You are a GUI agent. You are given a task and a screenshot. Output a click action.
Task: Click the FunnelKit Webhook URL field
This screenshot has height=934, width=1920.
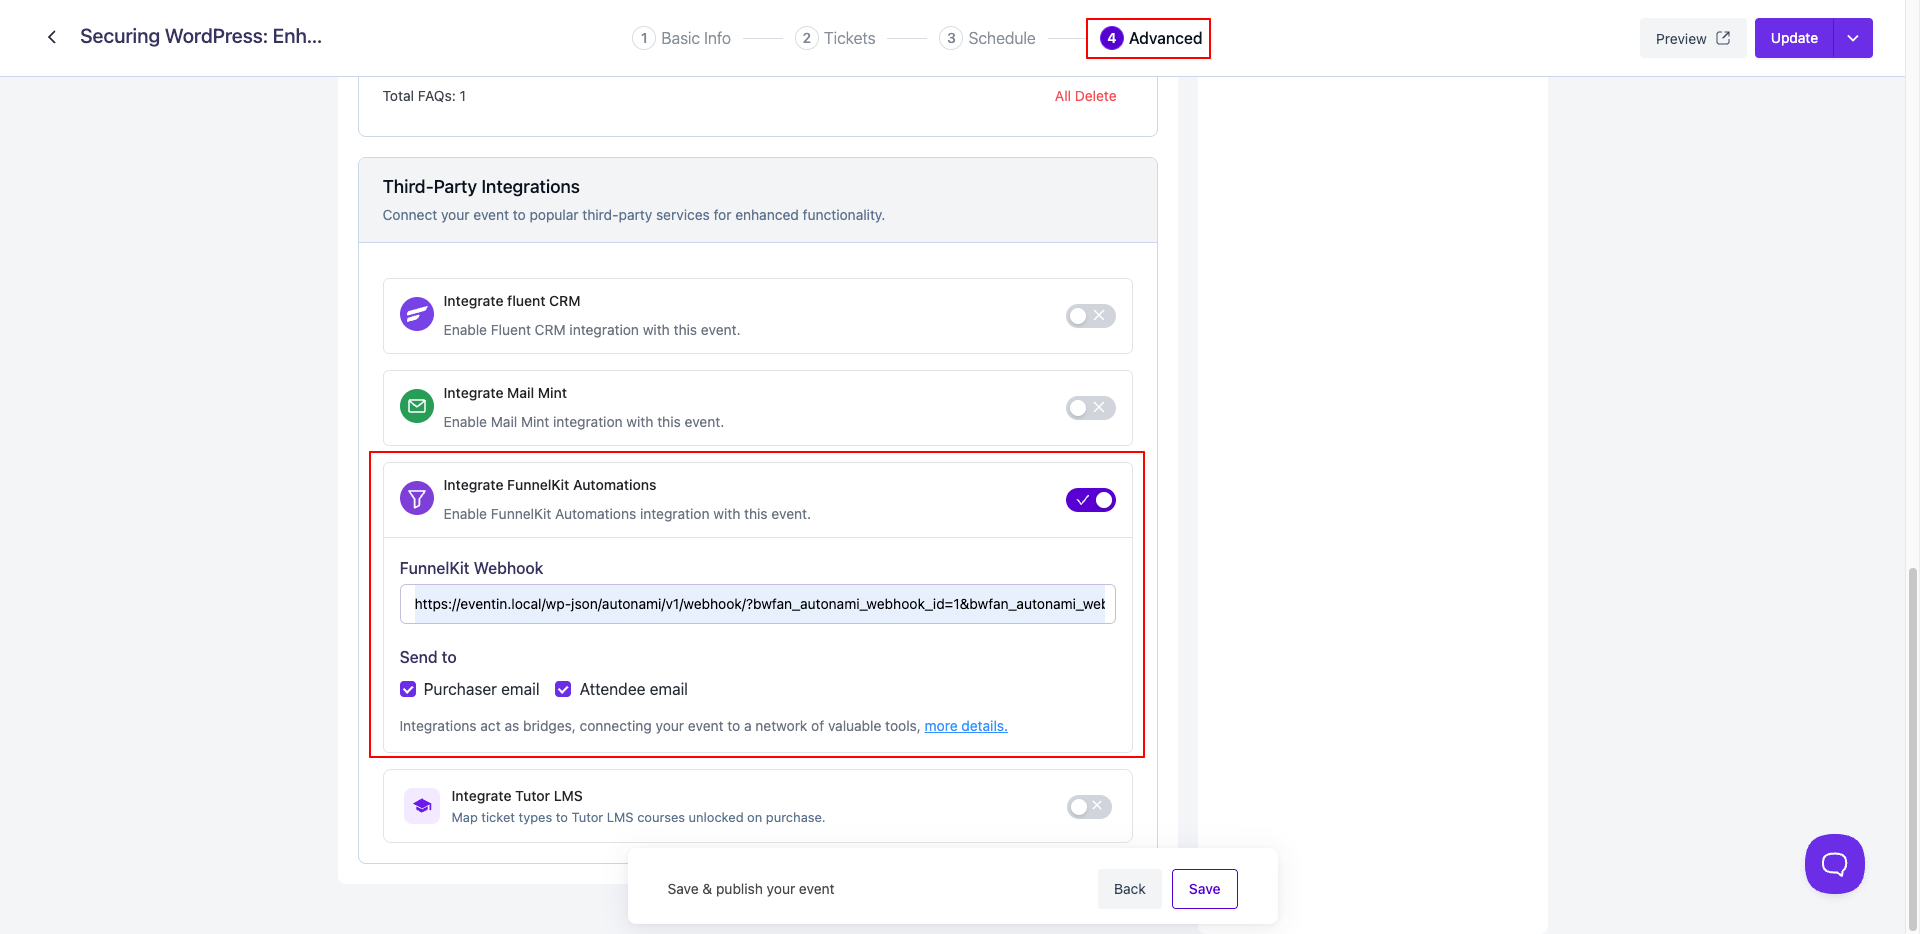click(x=758, y=604)
